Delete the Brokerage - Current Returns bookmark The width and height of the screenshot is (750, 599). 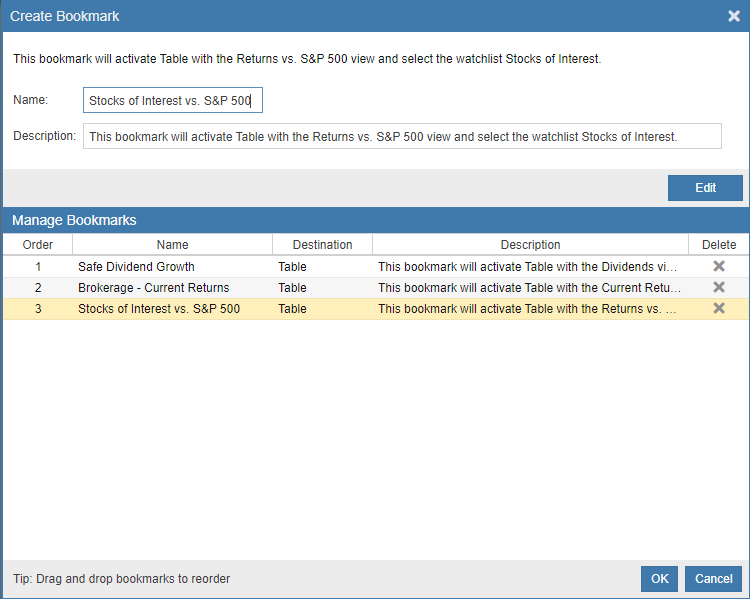pos(718,287)
